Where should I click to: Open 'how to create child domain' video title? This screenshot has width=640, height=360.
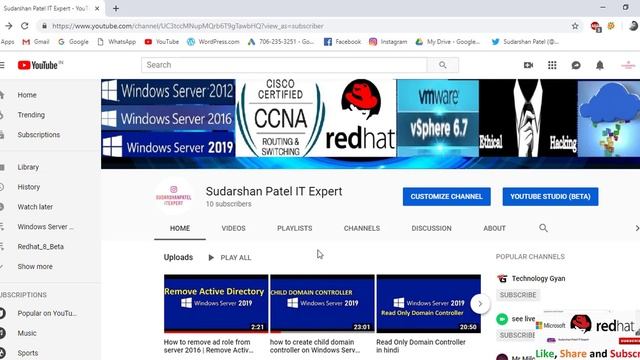point(315,346)
